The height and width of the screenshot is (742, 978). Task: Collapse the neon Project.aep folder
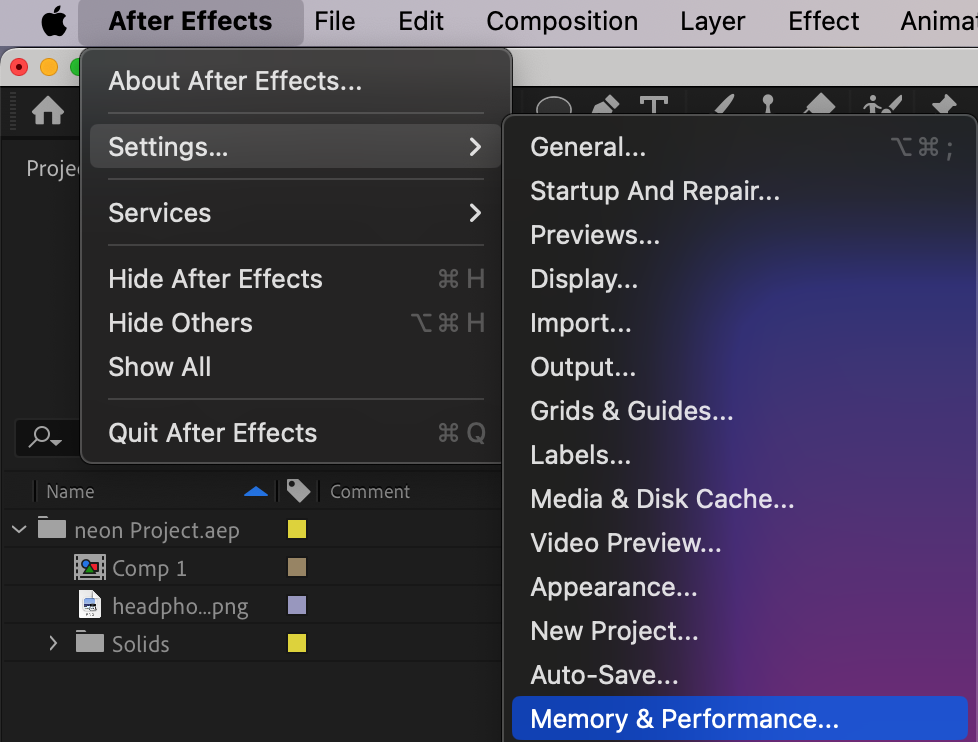(19, 530)
